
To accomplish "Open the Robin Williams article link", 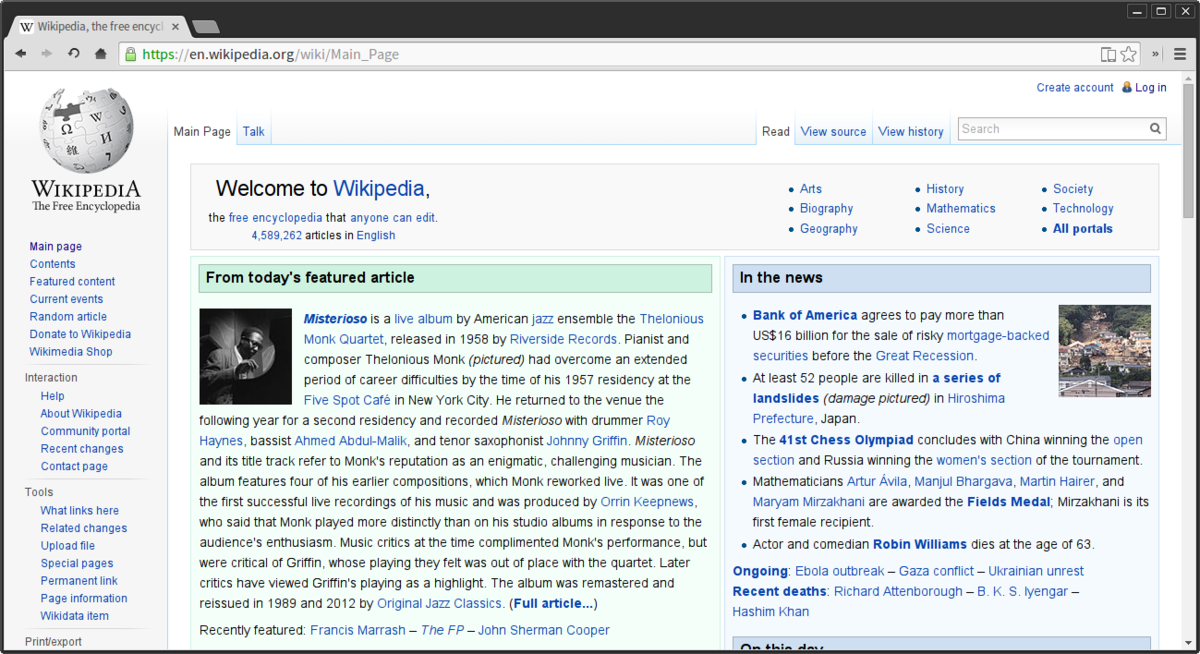I will tap(920, 544).
